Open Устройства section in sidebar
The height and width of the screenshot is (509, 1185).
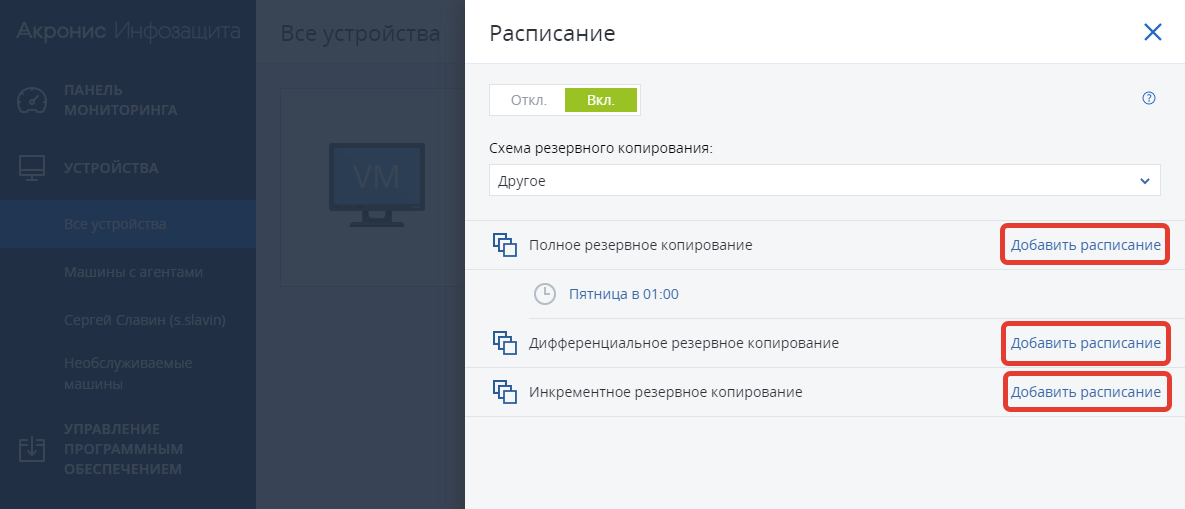[x=111, y=168]
